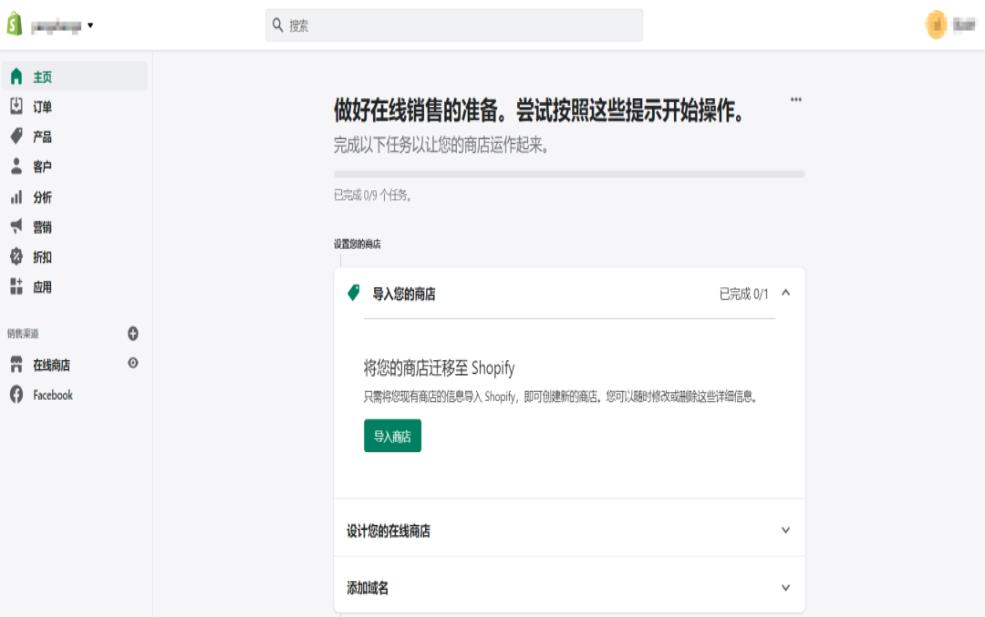
Task: Click the megaphone icon beside 营销
Action: (16, 226)
